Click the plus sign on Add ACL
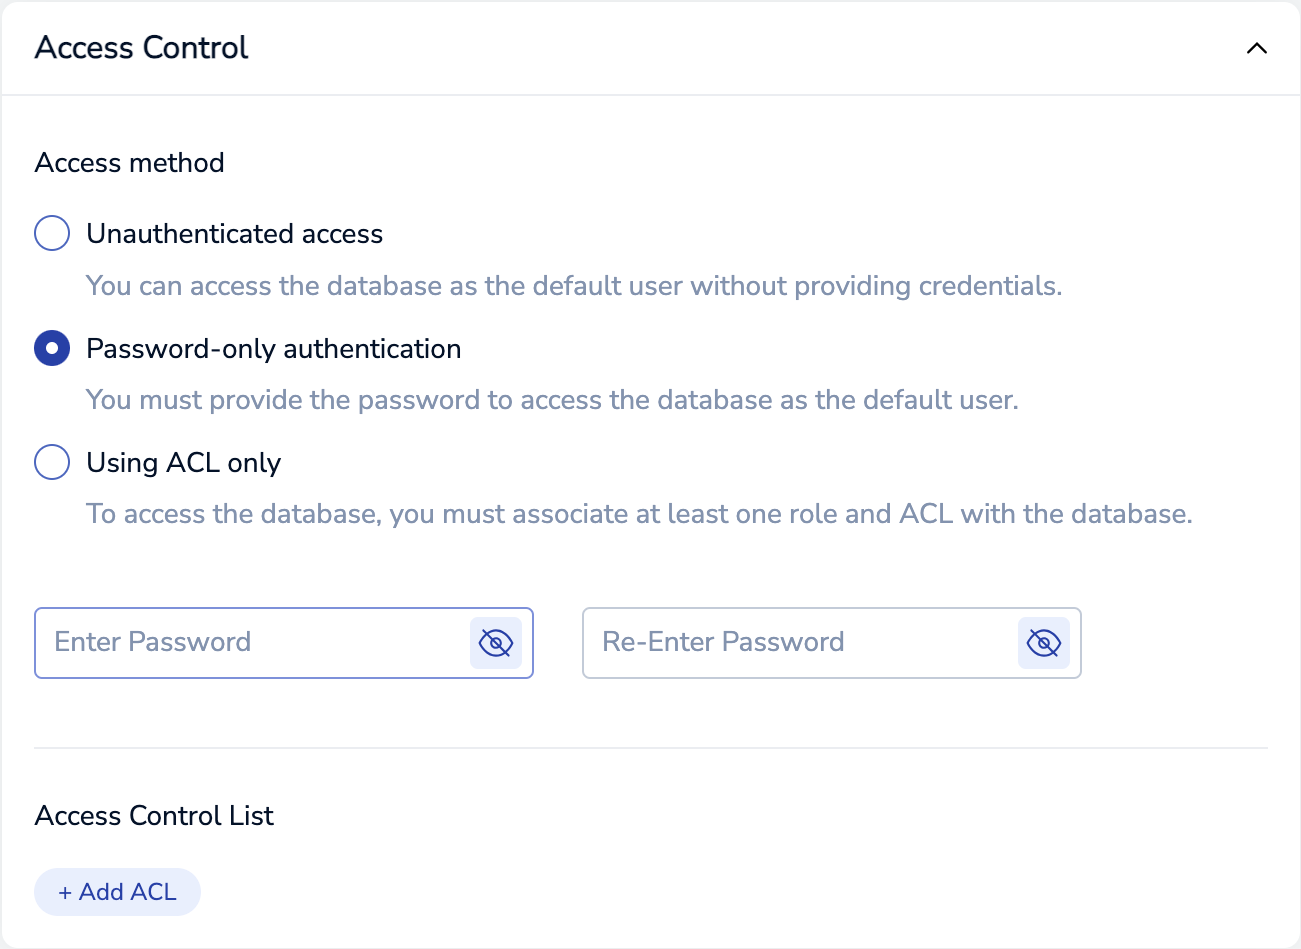1301x949 pixels. 65,892
